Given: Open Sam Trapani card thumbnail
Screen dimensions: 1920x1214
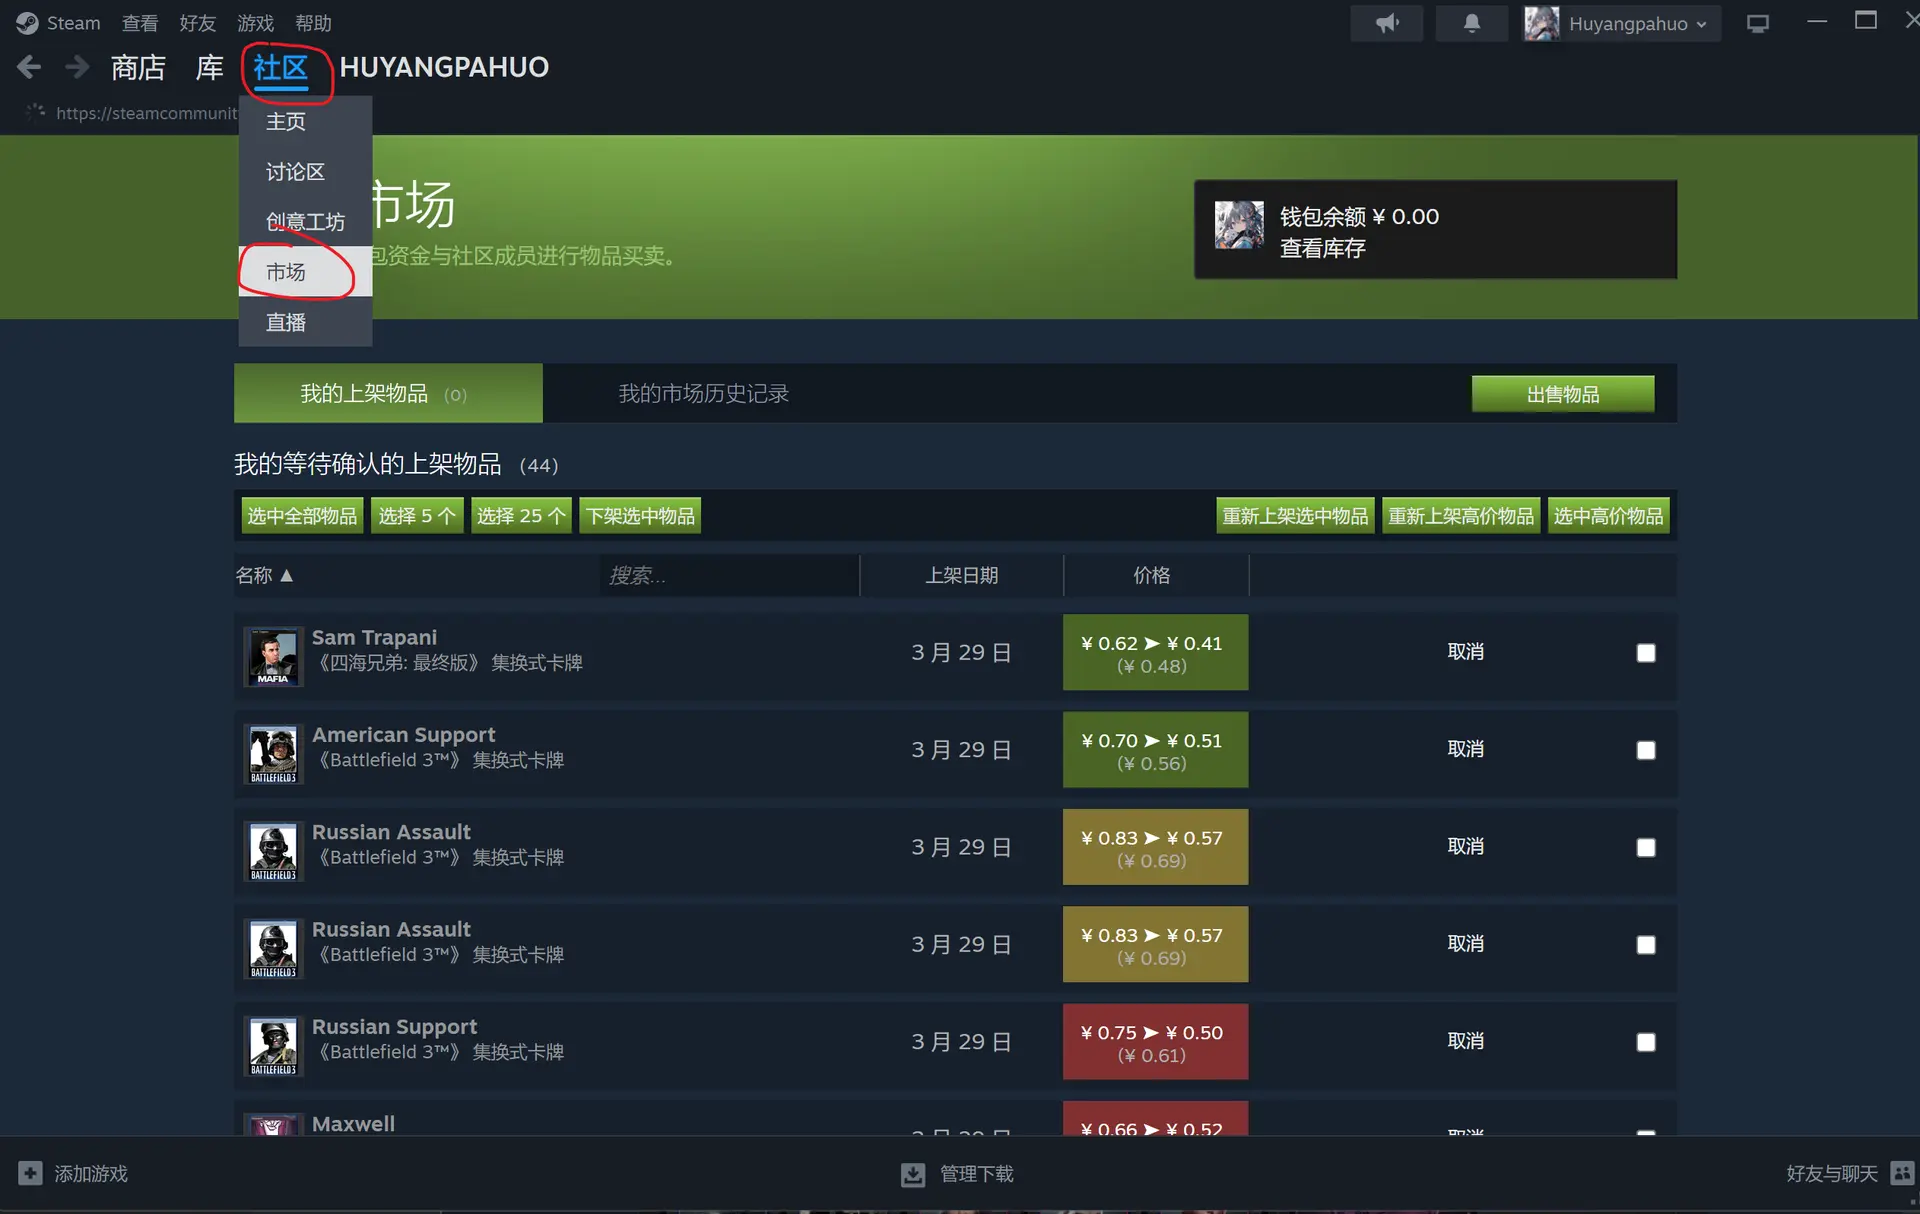Looking at the screenshot, I should point(273,657).
